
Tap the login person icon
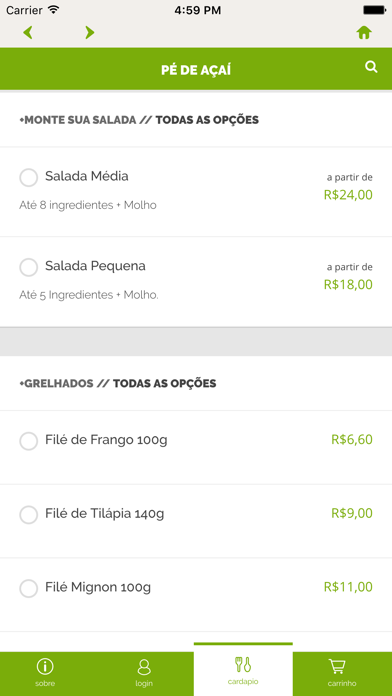click(144, 667)
